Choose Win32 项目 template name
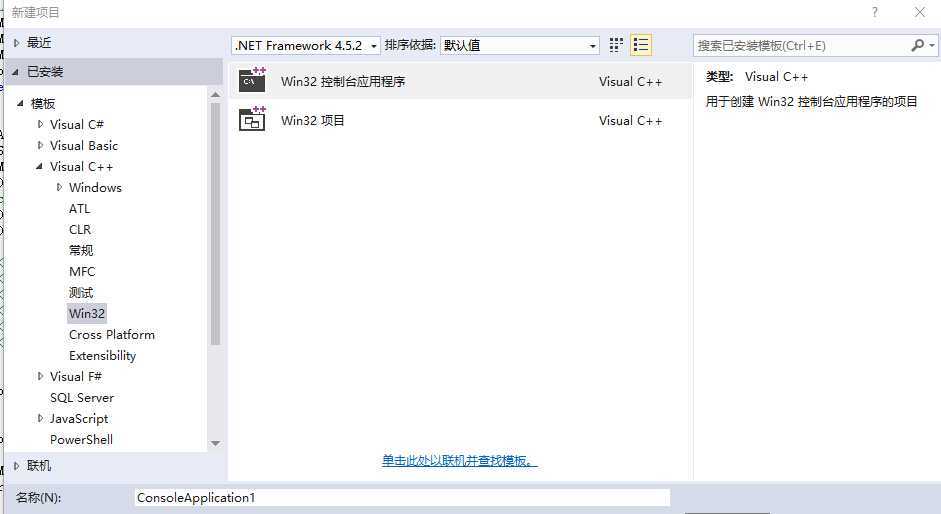Screen dimensions: 941x514 tap(313, 120)
